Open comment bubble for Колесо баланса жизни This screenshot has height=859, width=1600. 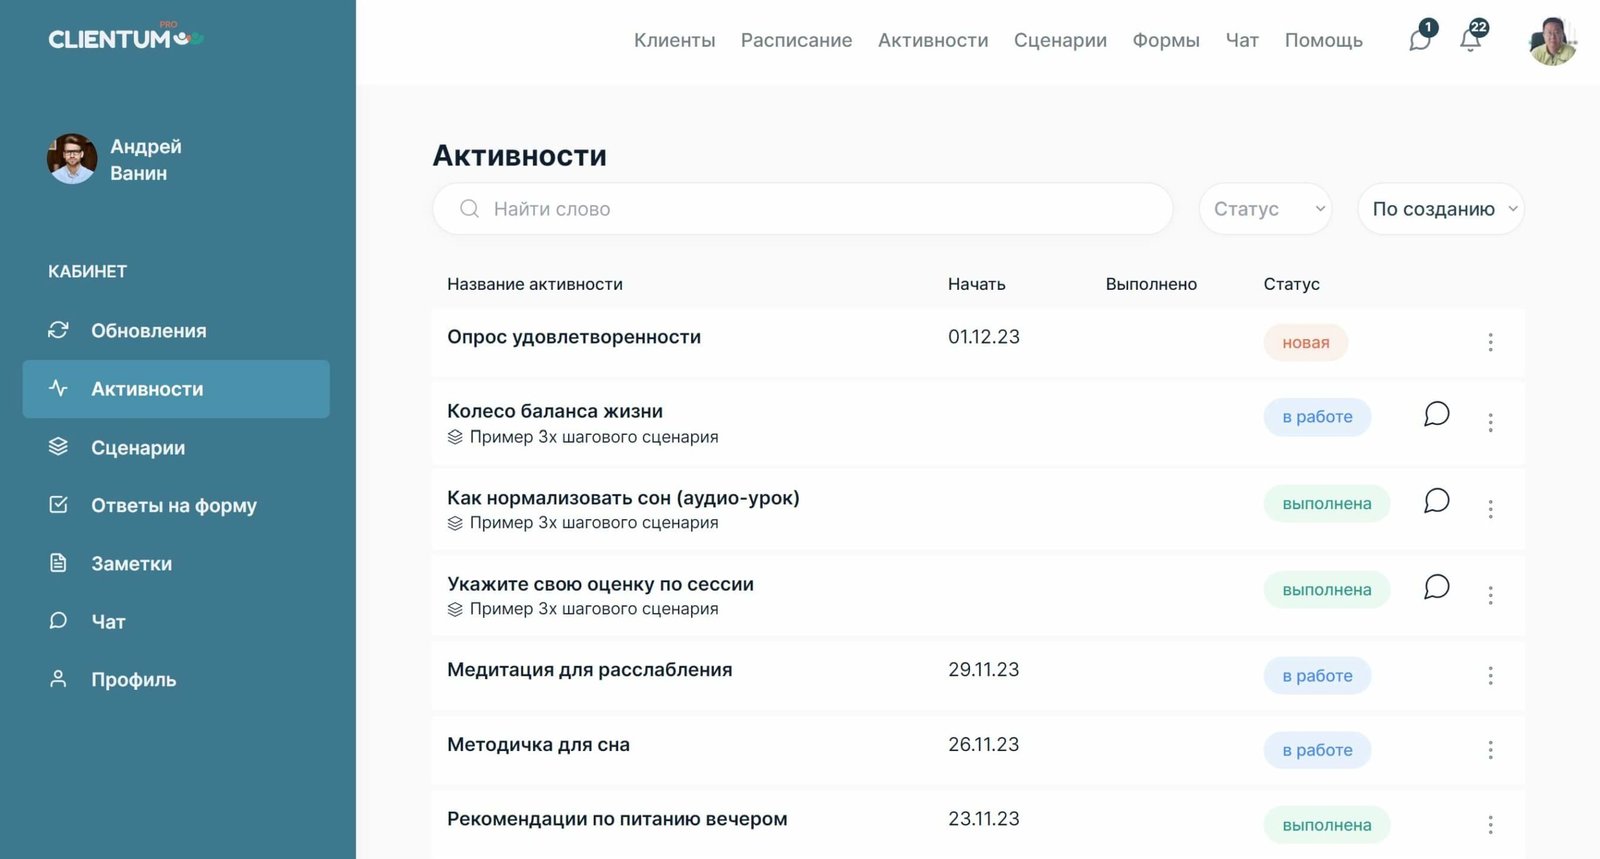point(1436,414)
